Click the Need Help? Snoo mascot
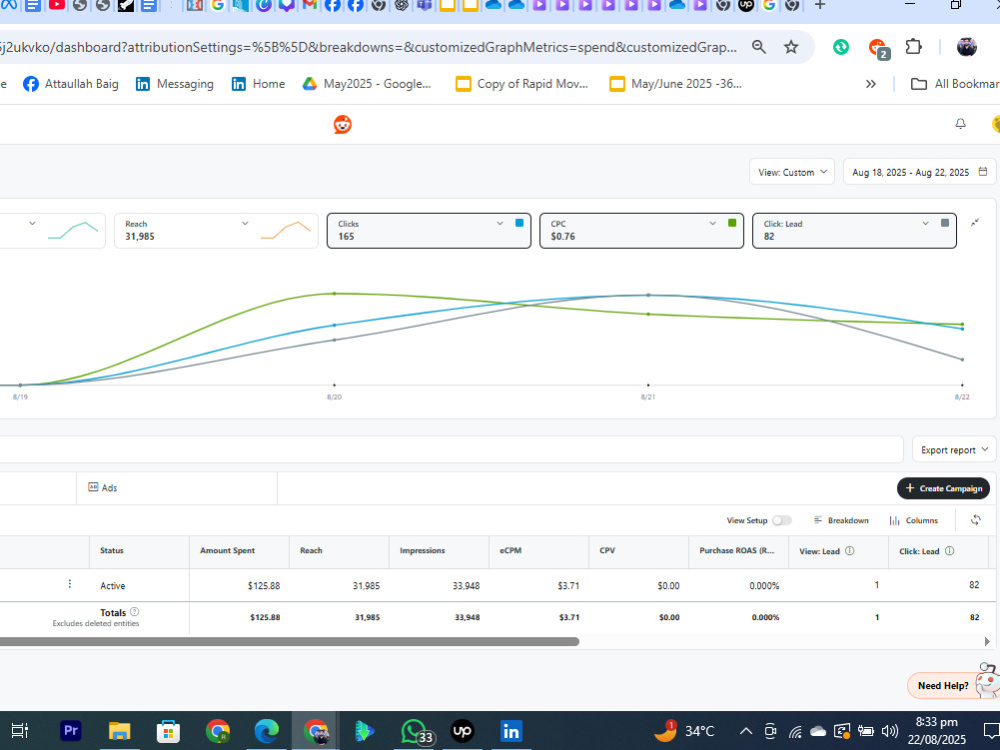Viewport: 1000px width, 750px height. (x=988, y=681)
